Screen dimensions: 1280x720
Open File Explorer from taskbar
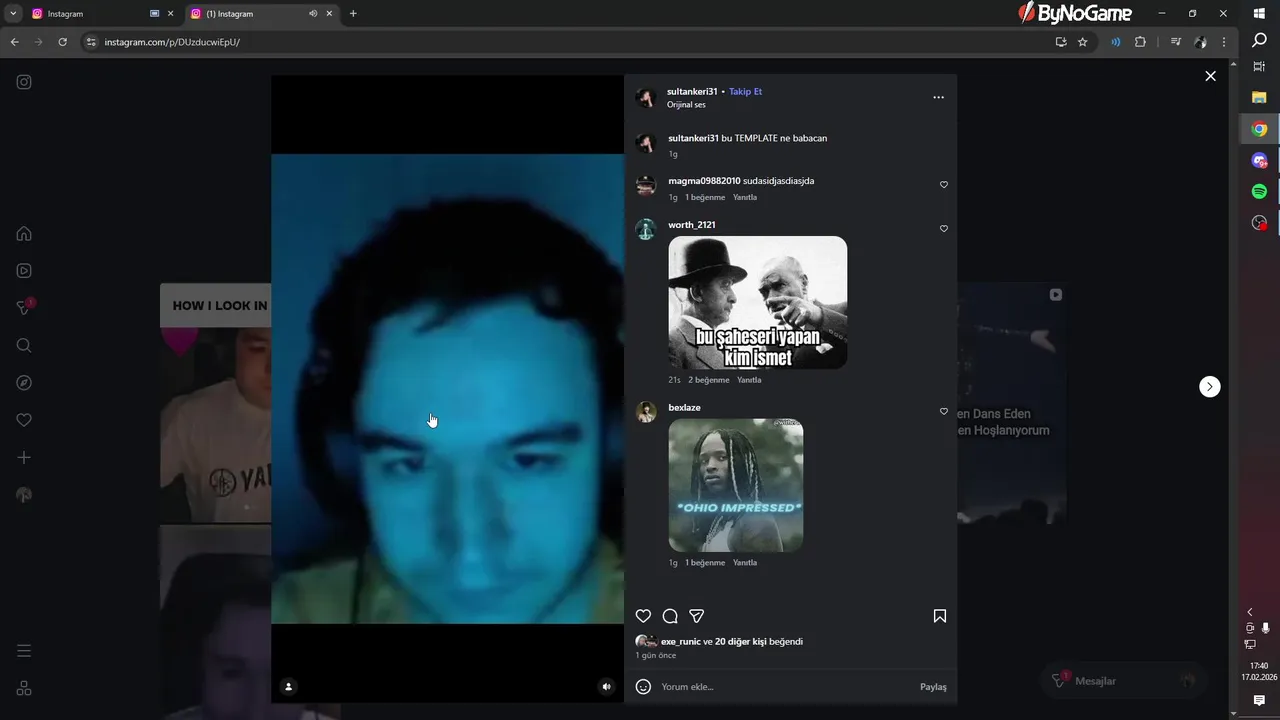pyautogui.click(x=1259, y=97)
